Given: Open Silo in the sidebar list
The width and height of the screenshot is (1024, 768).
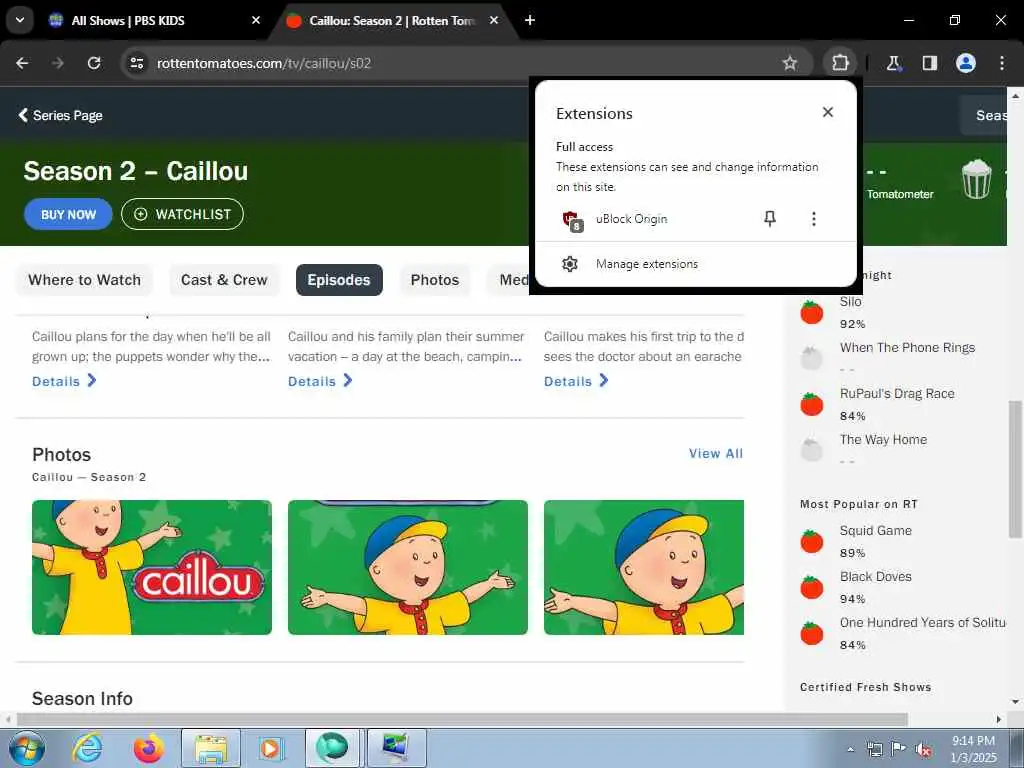Looking at the screenshot, I should coord(850,302).
